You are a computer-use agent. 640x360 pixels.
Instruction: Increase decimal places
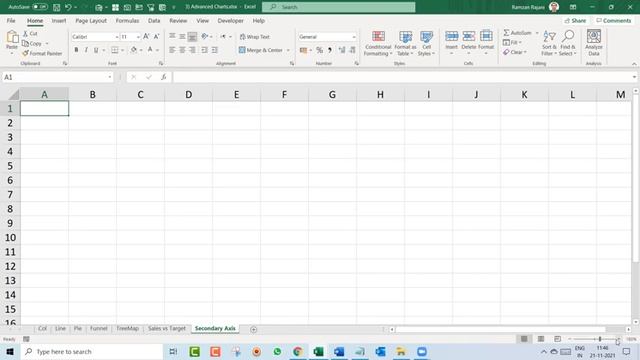342,50
